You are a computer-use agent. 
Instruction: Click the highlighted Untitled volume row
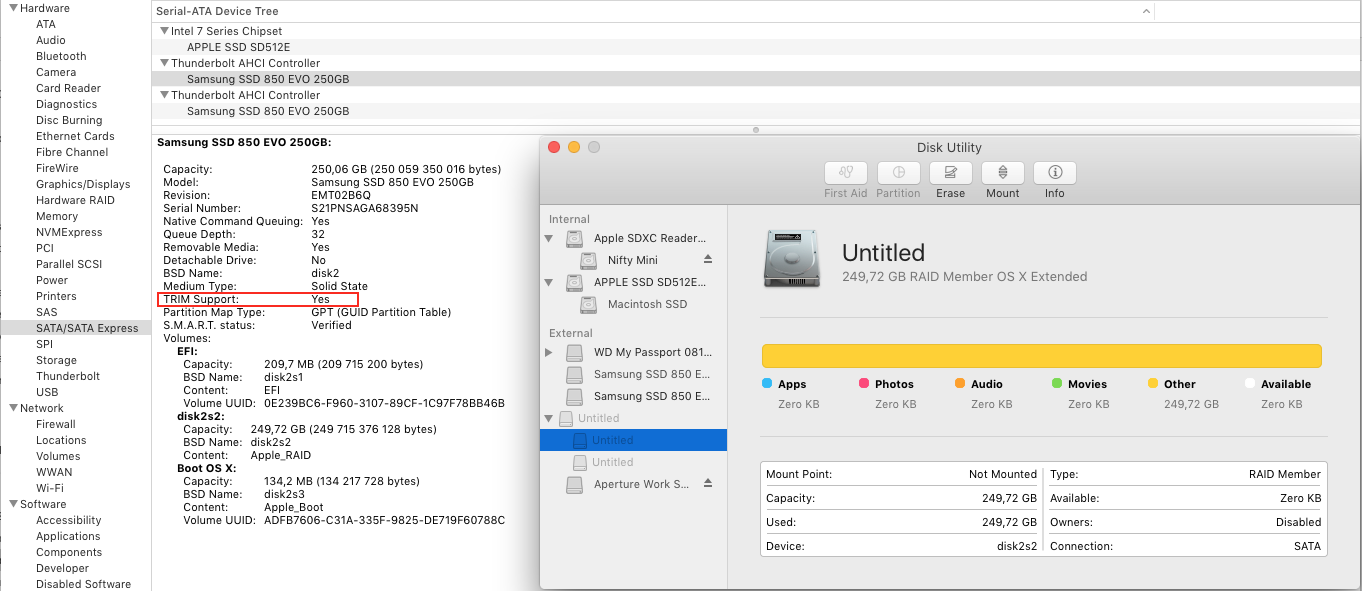(x=633, y=440)
